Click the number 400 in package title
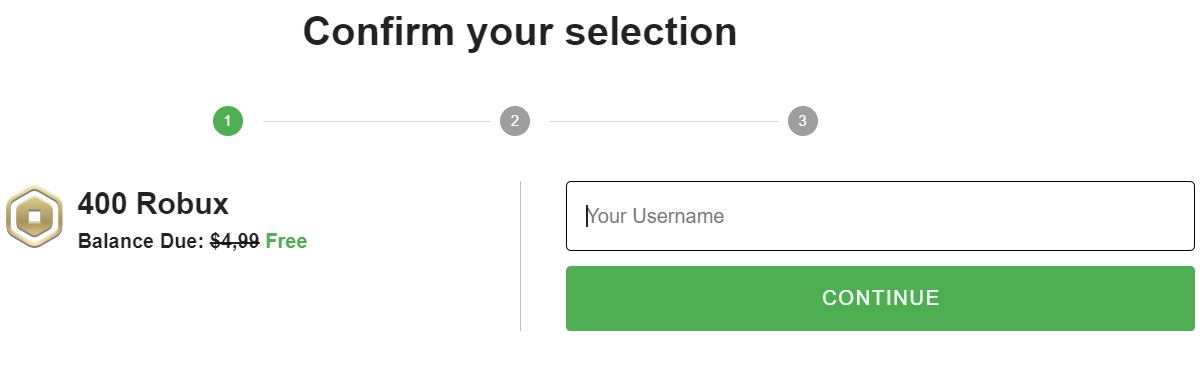Screen dimensions: 1204x367 tap(102, 204)
